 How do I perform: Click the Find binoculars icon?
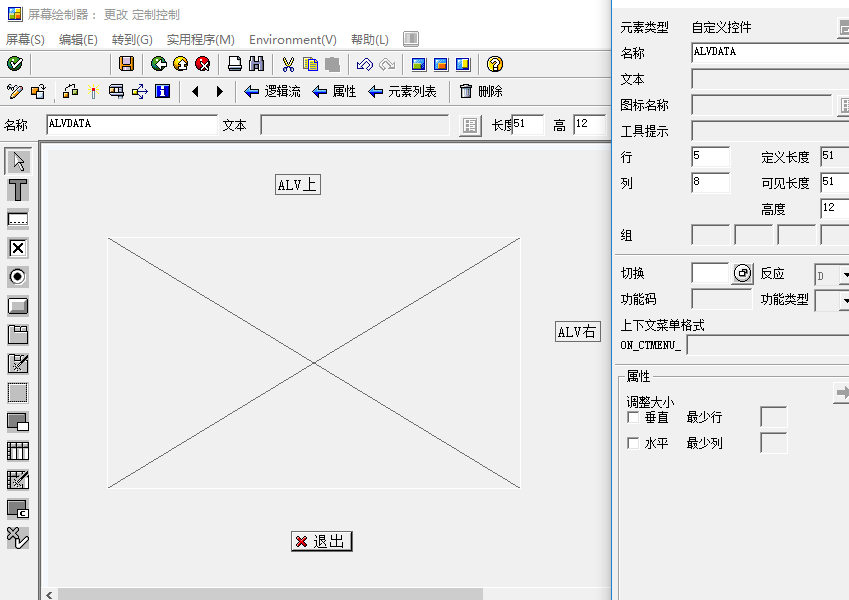point(257,63)
